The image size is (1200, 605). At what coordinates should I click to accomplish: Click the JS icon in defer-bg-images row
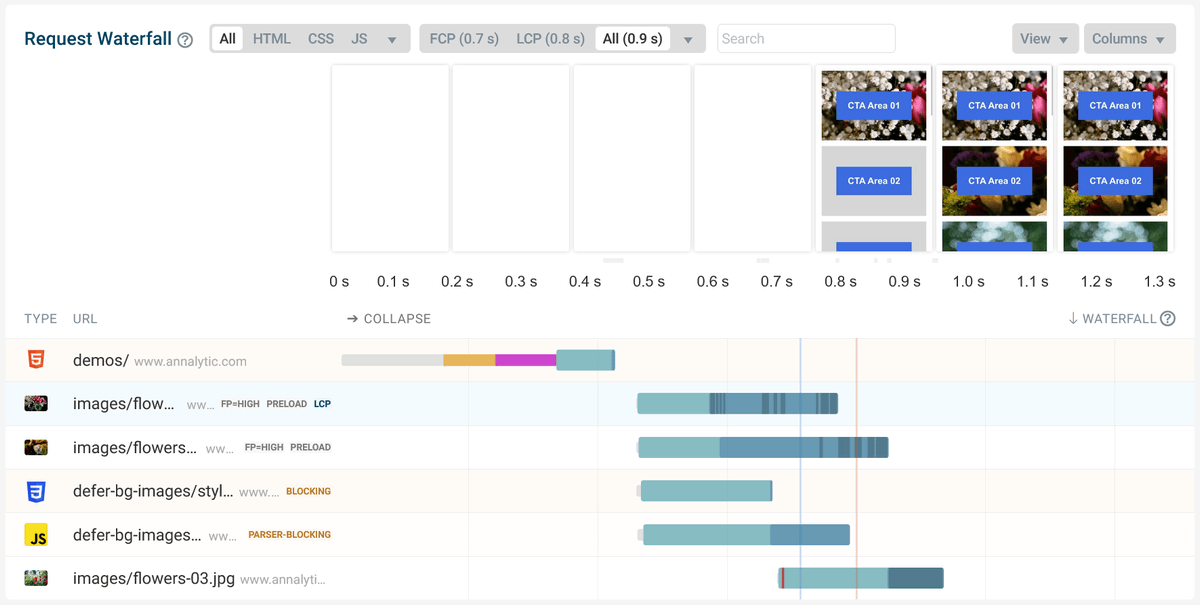coord(36,535)
